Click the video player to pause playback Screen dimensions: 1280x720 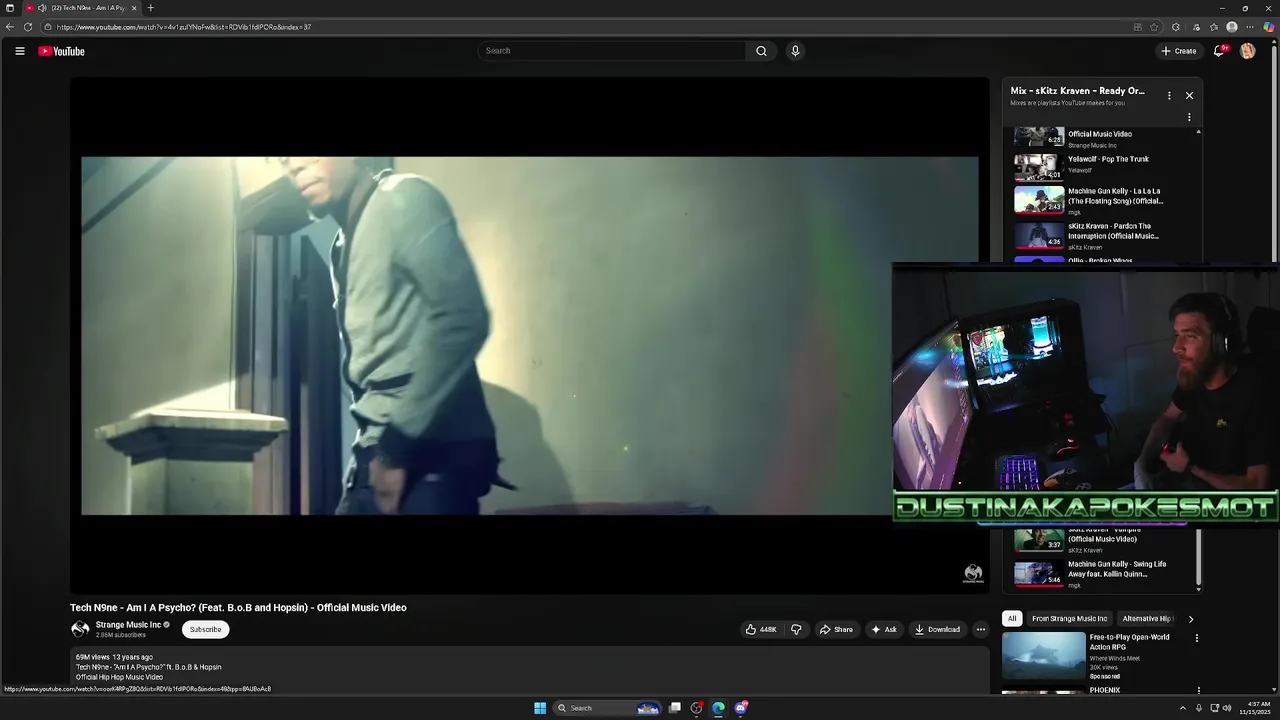[x=530, y=335]
